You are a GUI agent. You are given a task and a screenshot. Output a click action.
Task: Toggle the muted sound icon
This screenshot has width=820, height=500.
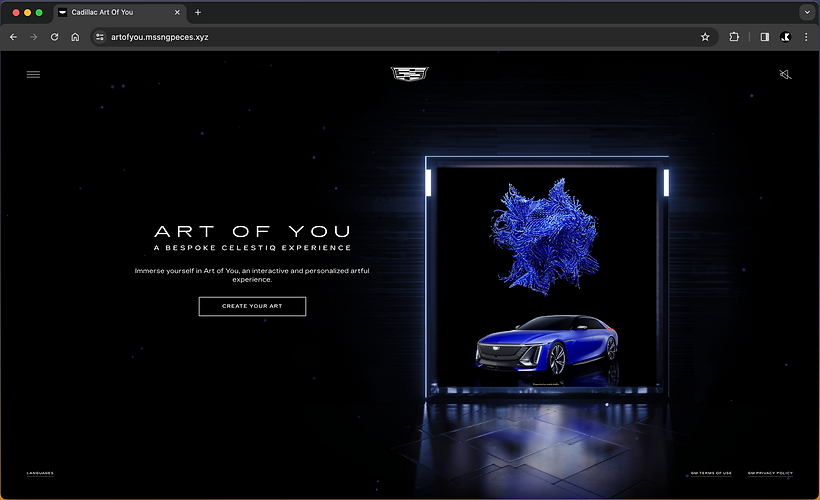785,75
